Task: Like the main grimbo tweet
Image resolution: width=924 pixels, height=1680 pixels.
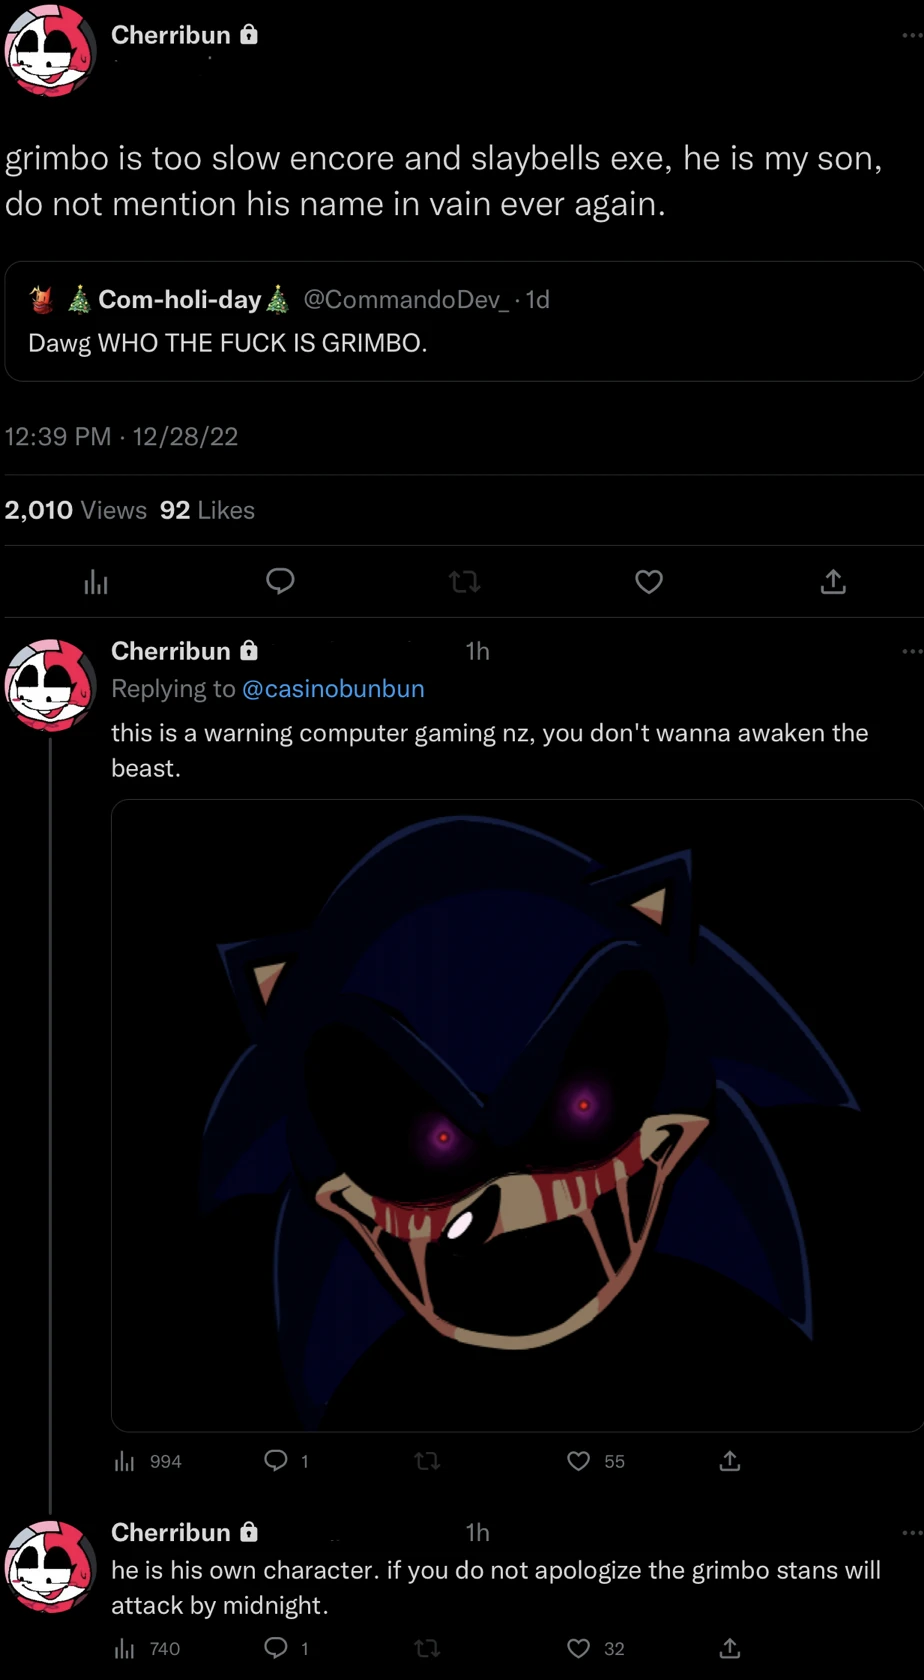Action: point(649,581)
